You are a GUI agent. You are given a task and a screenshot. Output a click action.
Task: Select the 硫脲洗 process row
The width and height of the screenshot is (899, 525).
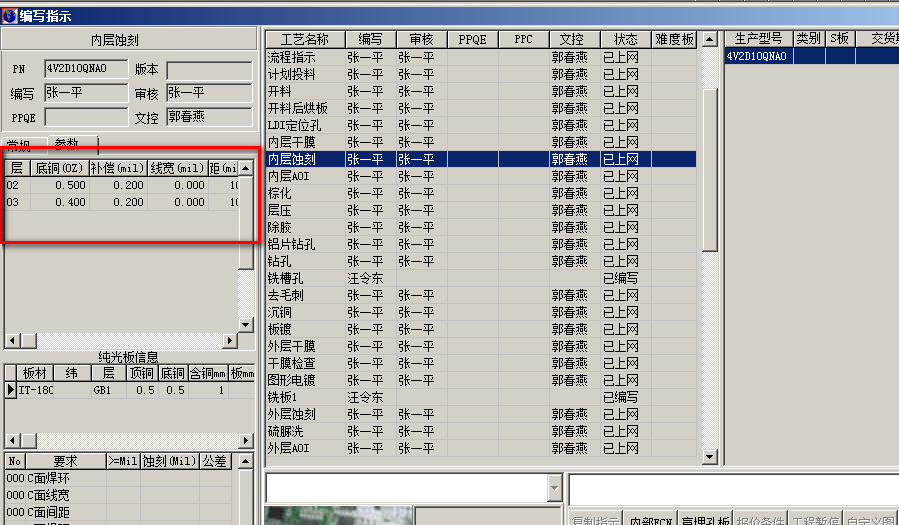click(481, 432)
